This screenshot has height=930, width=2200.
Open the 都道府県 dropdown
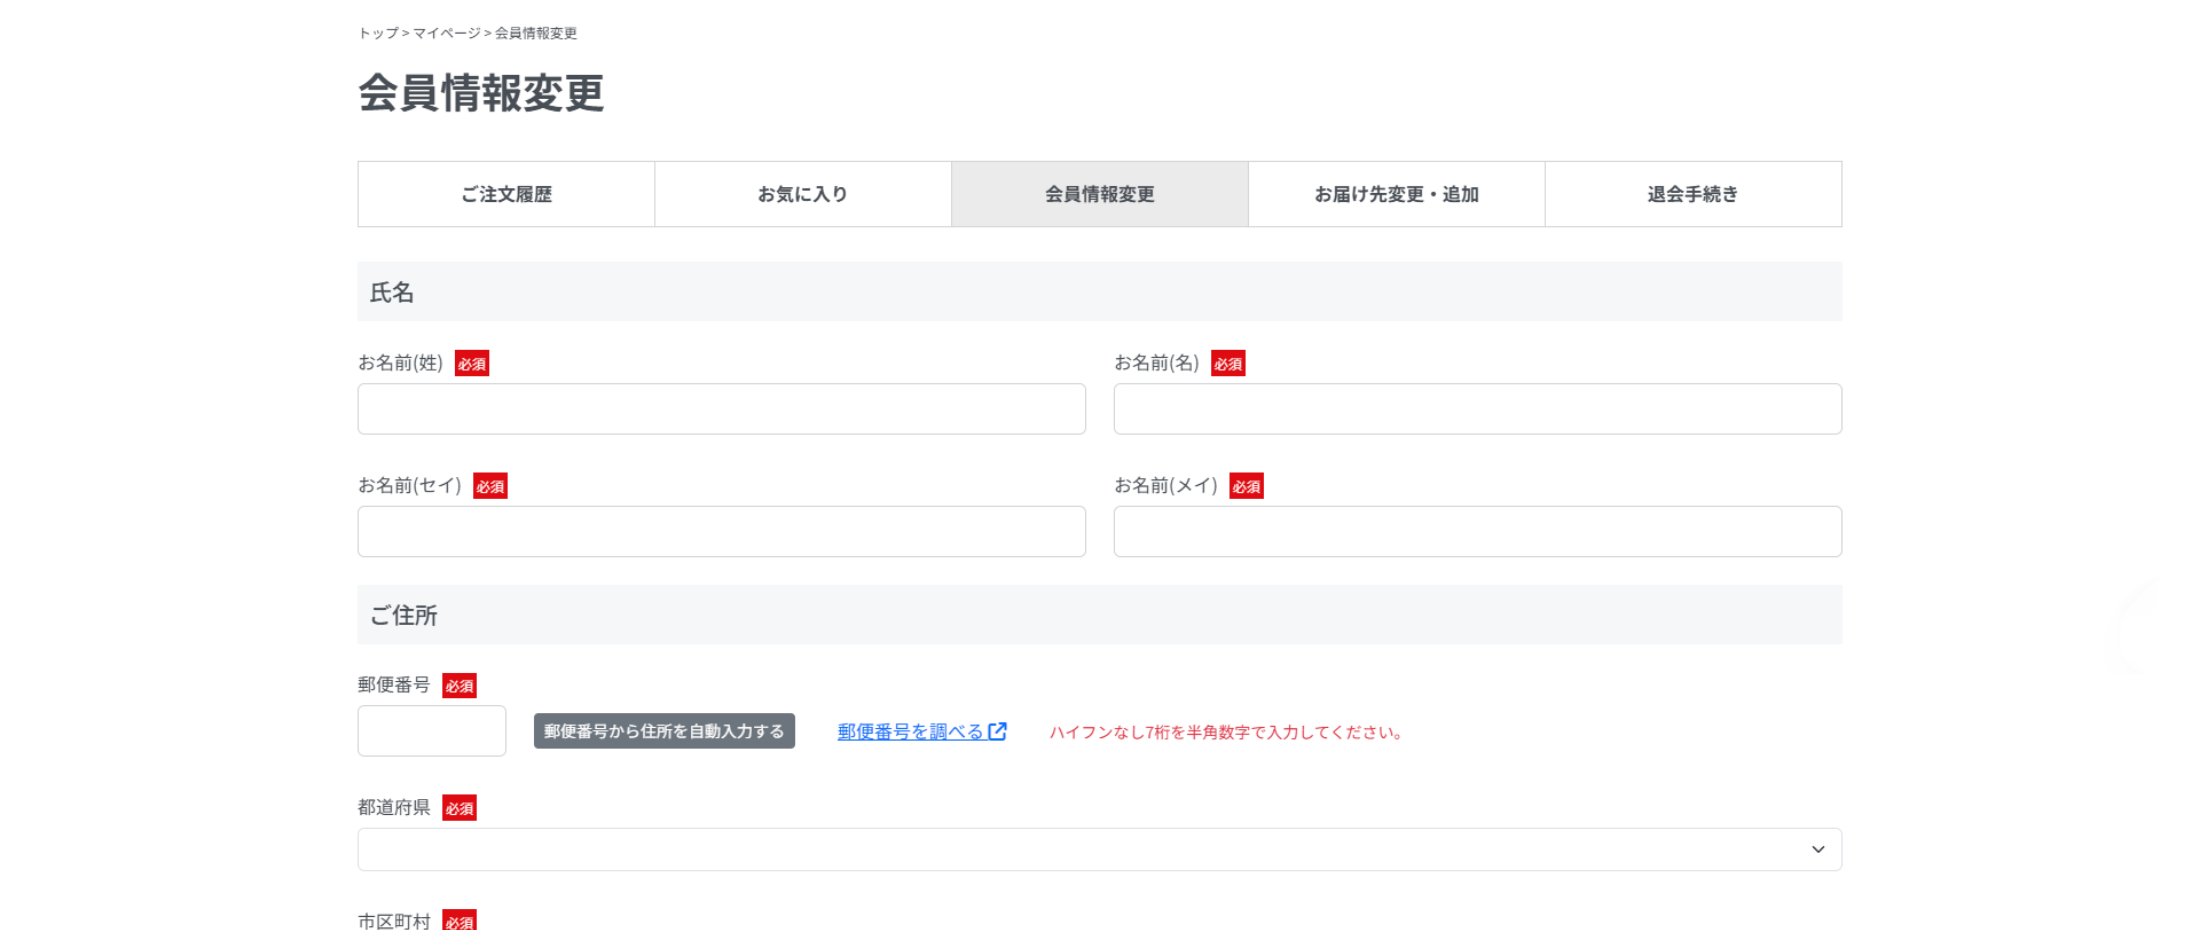coord(1100,849)
